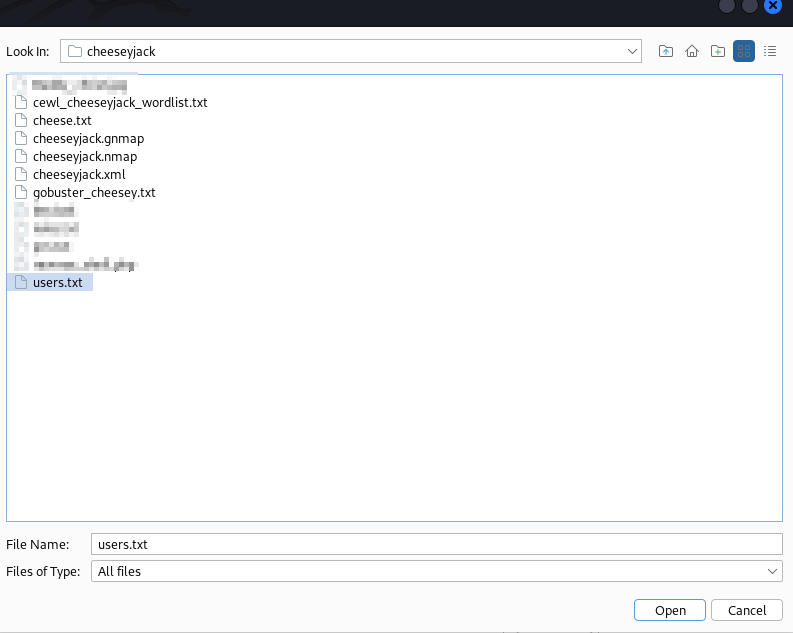Go up one folder level icon
This screenshot has height=633, width=793.
click(666, 51)
